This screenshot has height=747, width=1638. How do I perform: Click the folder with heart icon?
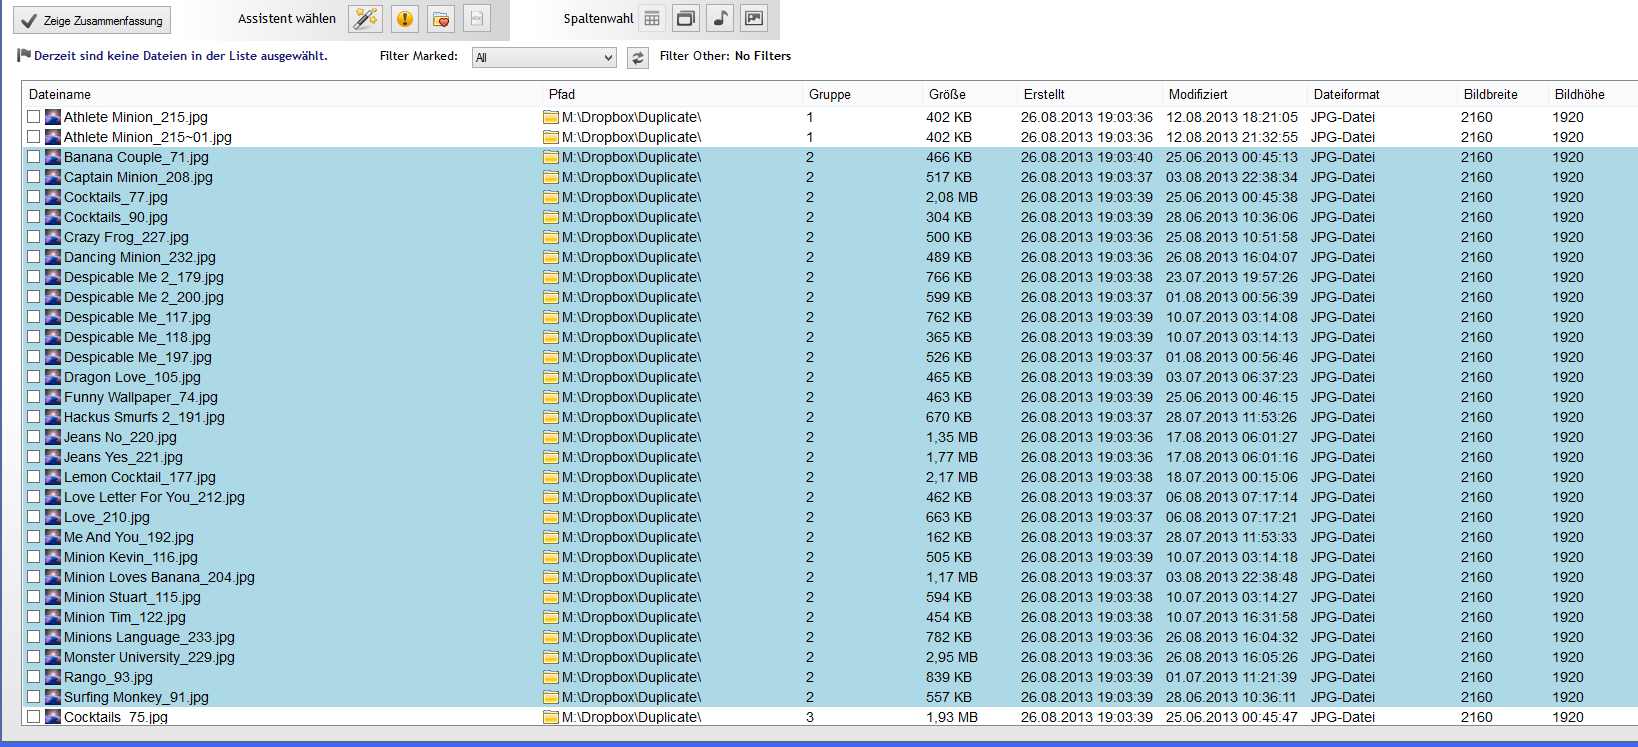point(441,19)
